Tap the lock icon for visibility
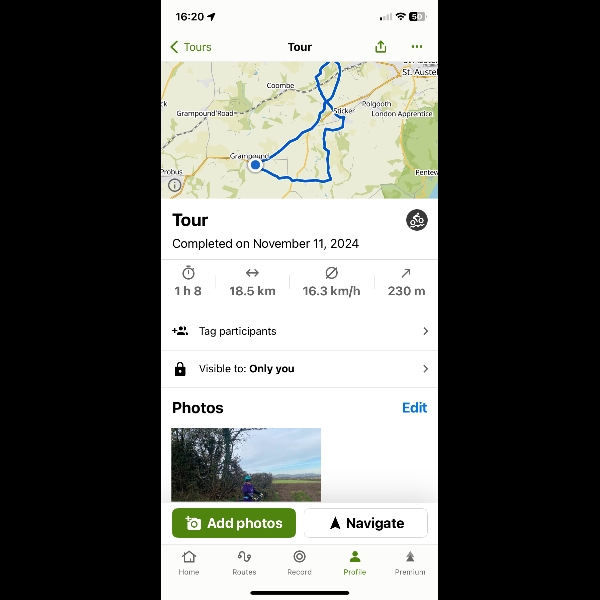600x600 pixels. (180, 369)
